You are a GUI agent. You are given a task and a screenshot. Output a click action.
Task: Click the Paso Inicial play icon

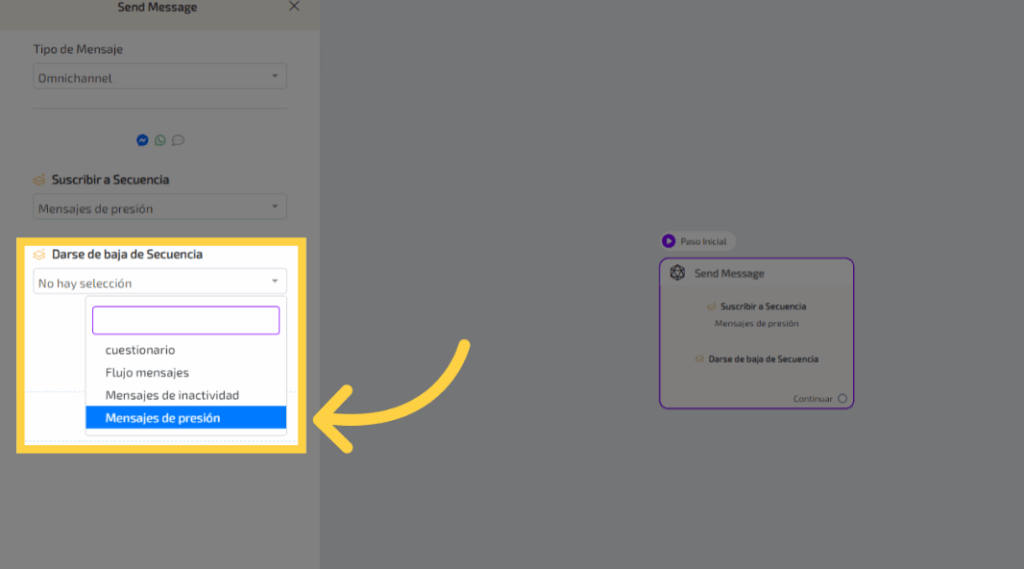[x=669, y=241]
